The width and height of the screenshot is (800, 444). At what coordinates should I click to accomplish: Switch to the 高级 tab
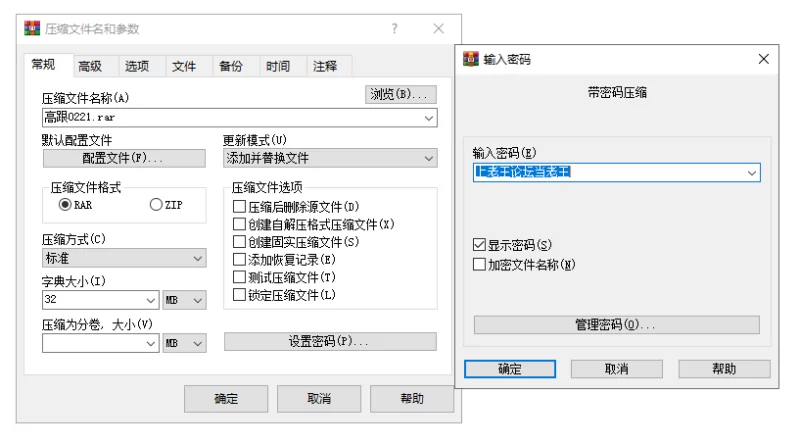click(x=90, y=67)
